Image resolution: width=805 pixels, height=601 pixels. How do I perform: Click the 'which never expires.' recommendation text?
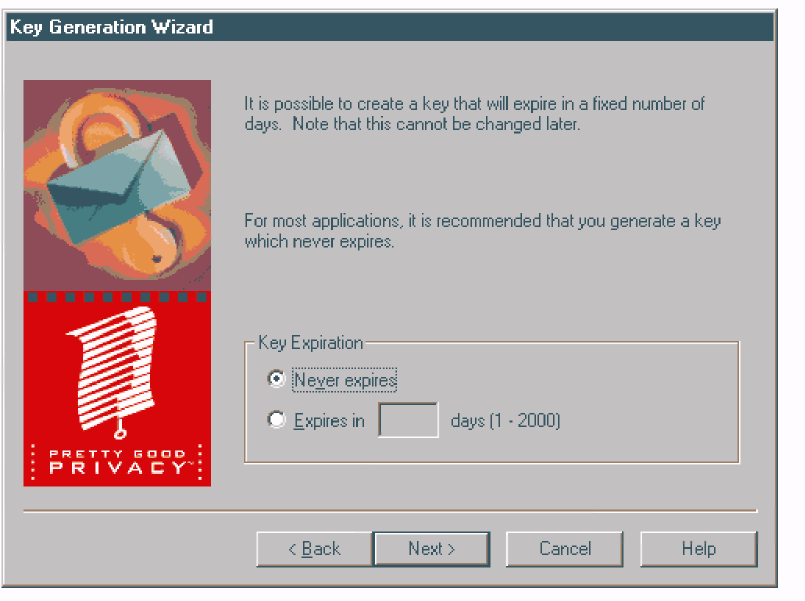319,241
